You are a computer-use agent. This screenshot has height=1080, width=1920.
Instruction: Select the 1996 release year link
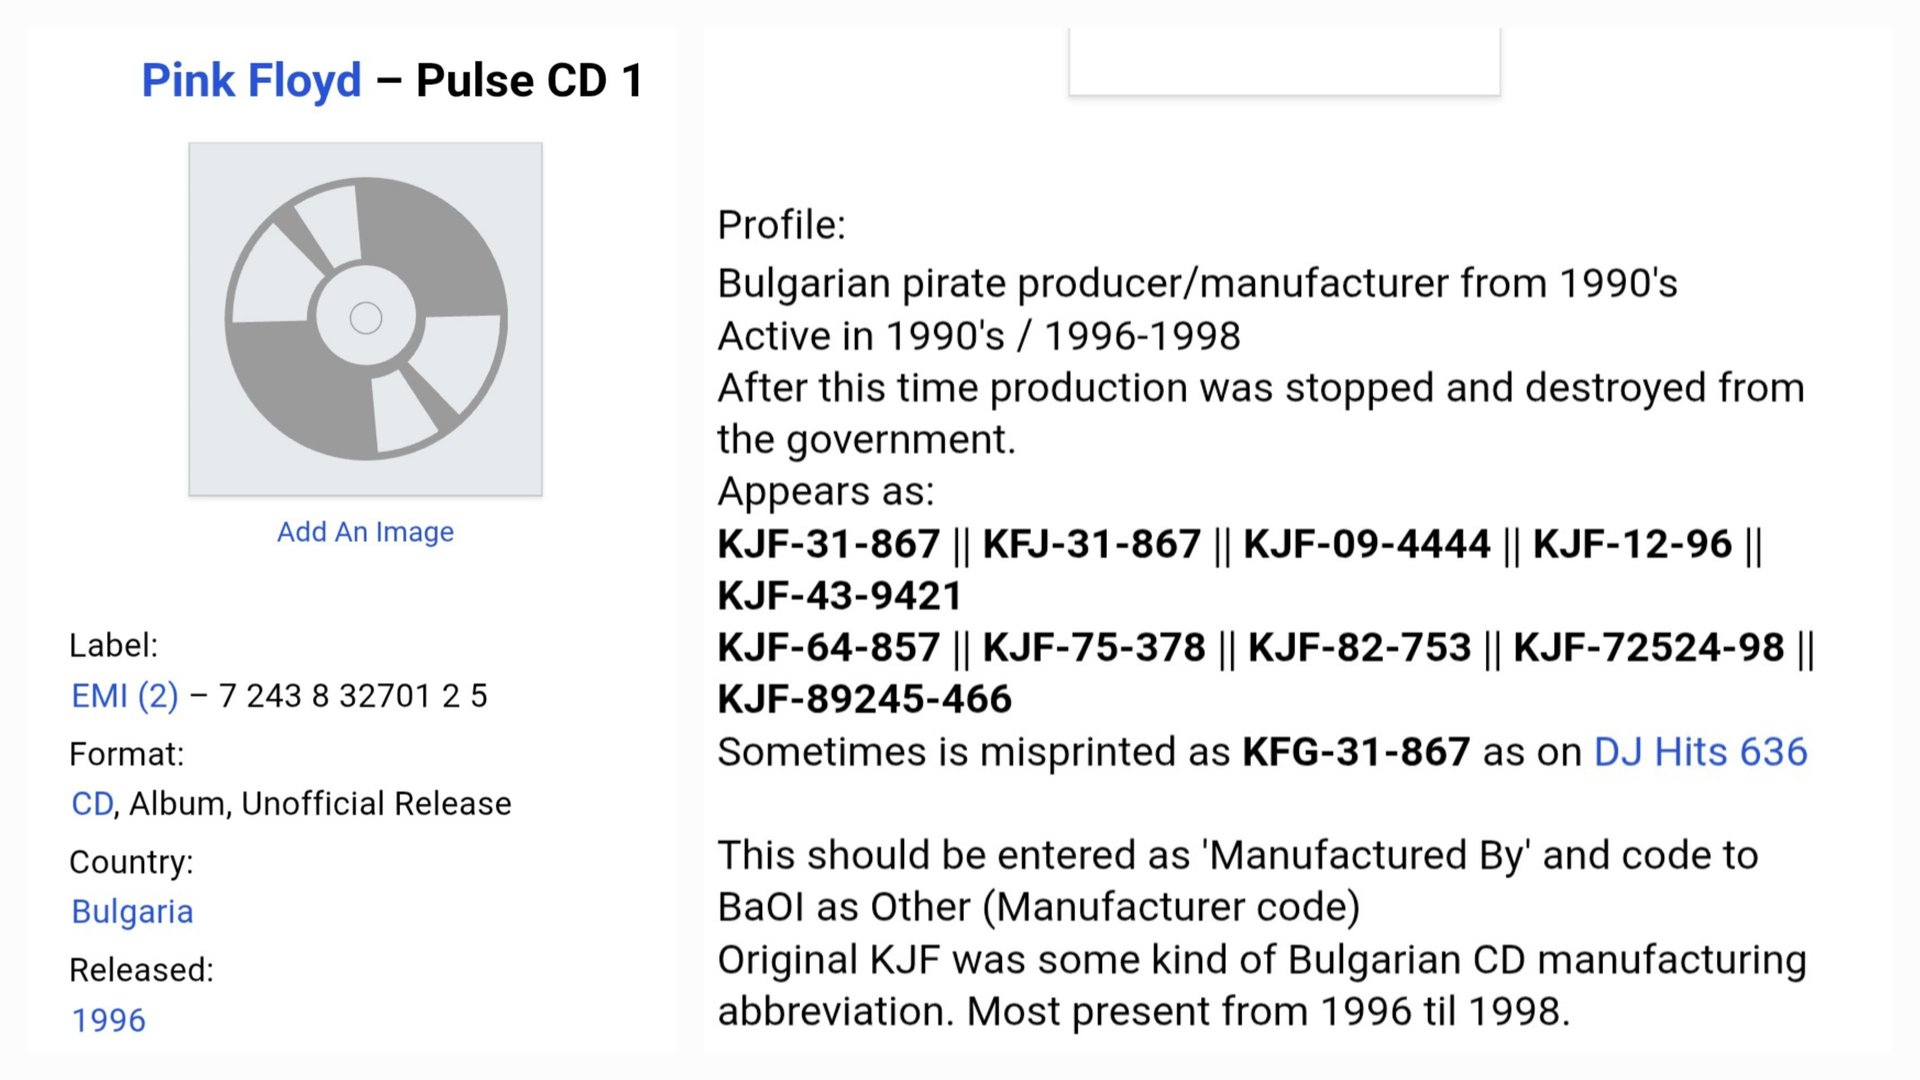pyautogui.click(x=108, y=1020)
